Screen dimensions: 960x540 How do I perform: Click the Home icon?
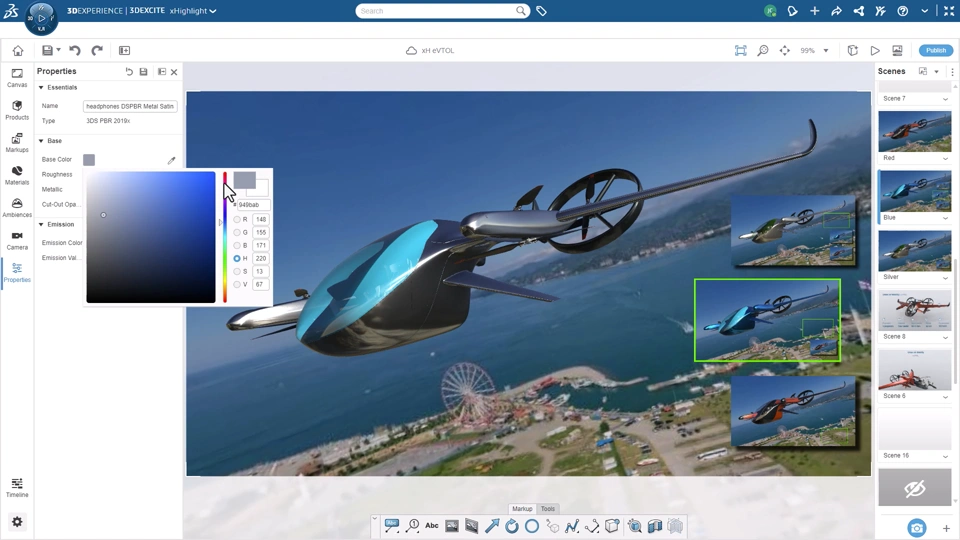click(18, 50)
